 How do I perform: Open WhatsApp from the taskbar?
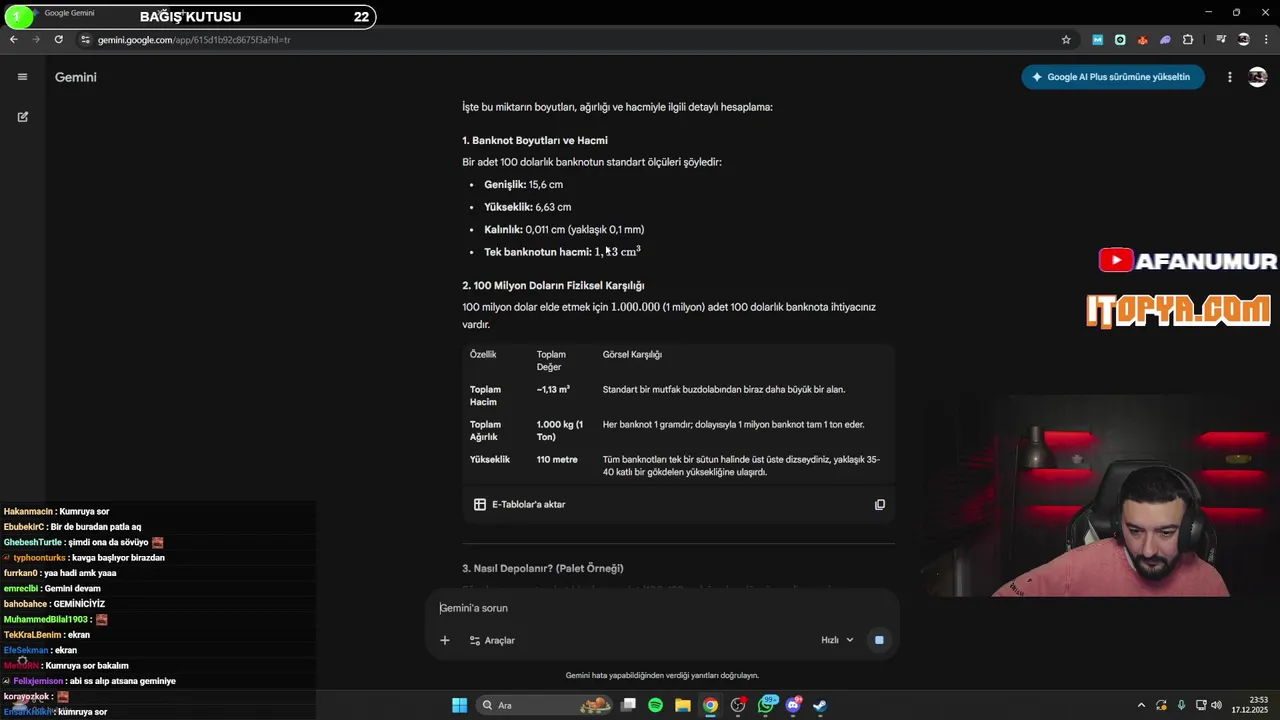tap(767, 705)
